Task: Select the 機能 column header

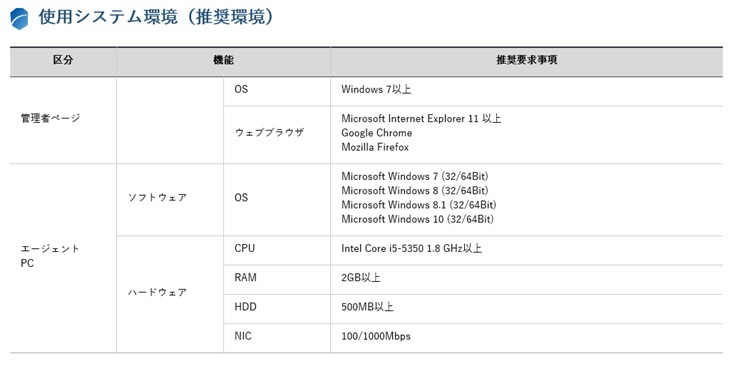Action: point(223,60)
